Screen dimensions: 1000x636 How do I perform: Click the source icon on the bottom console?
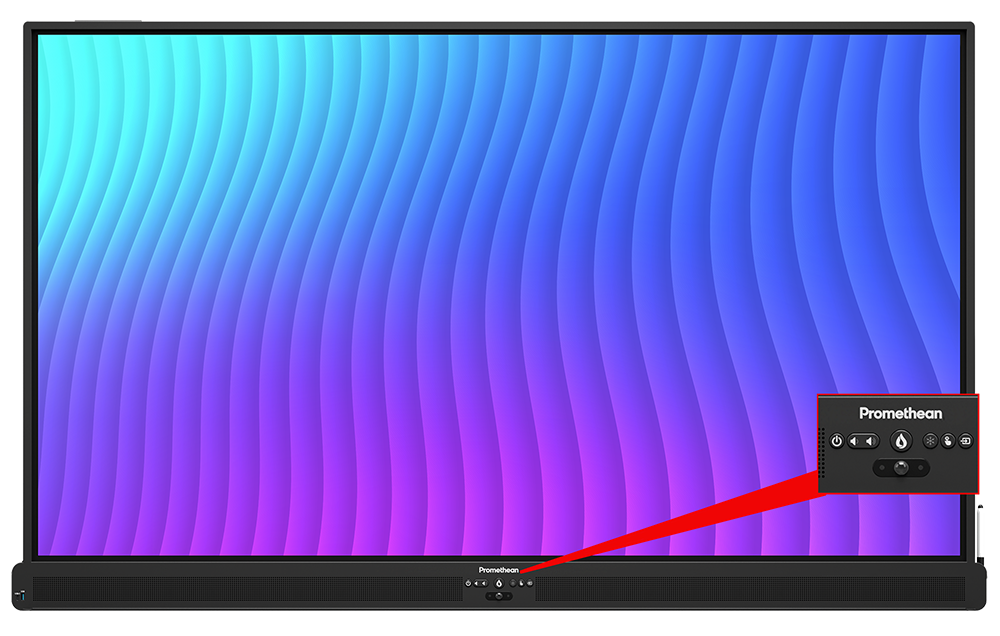(530, 582)
